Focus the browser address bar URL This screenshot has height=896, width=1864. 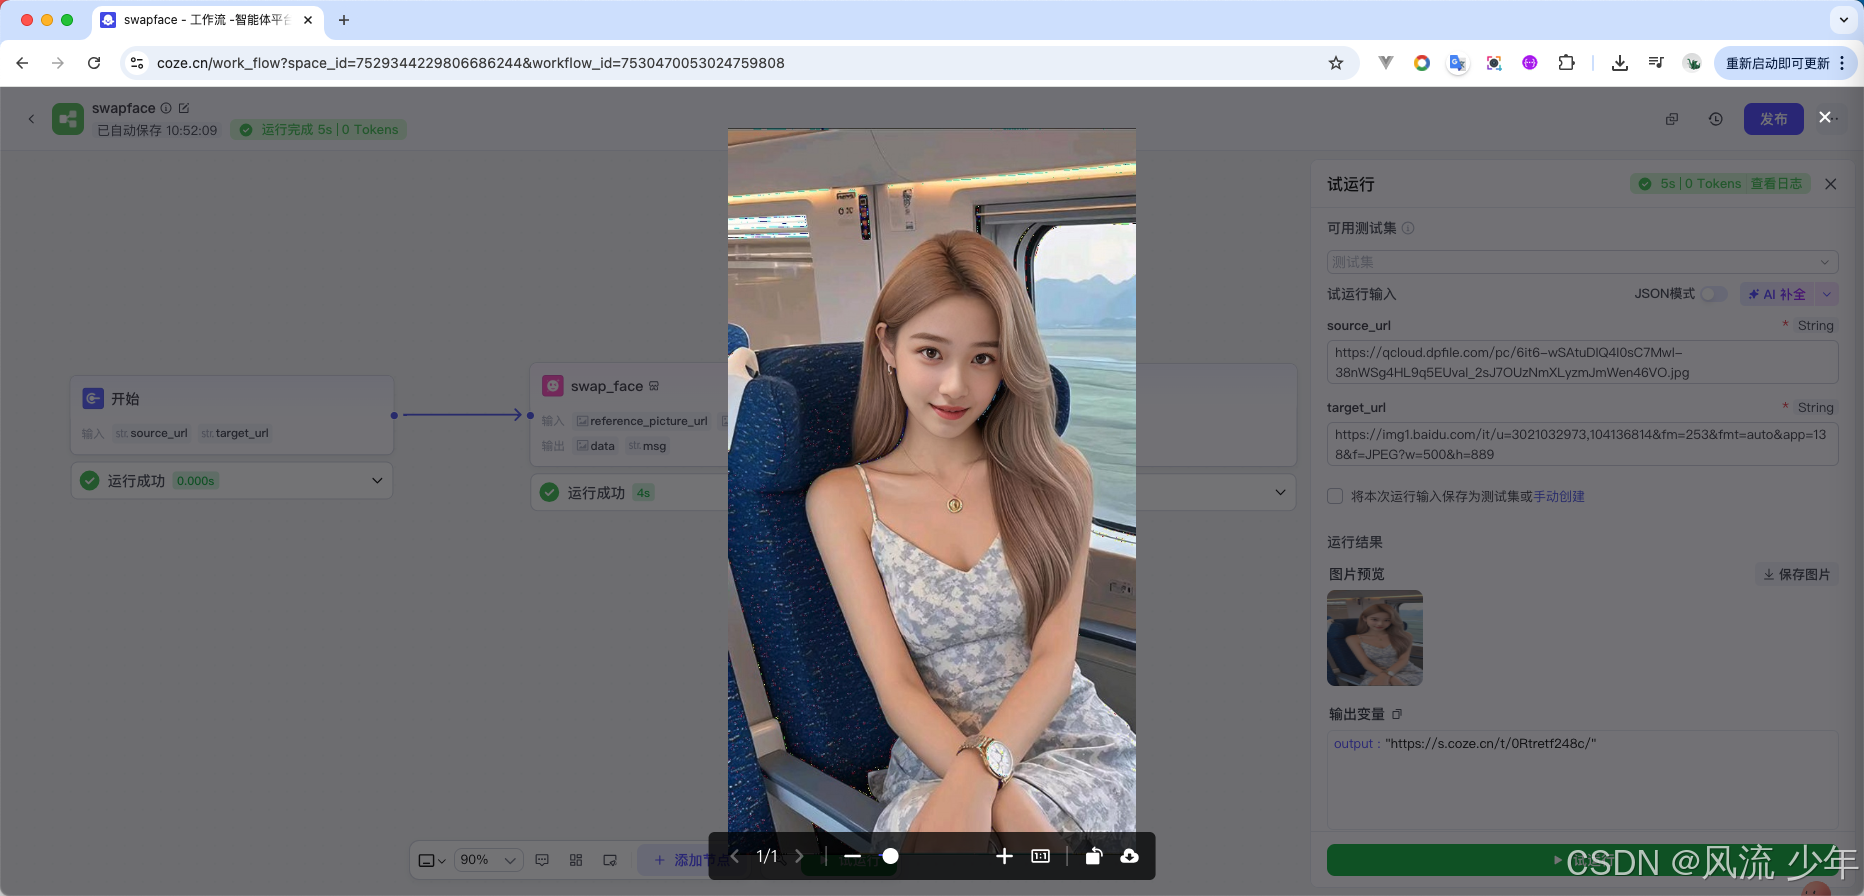[x=471, y=63]
